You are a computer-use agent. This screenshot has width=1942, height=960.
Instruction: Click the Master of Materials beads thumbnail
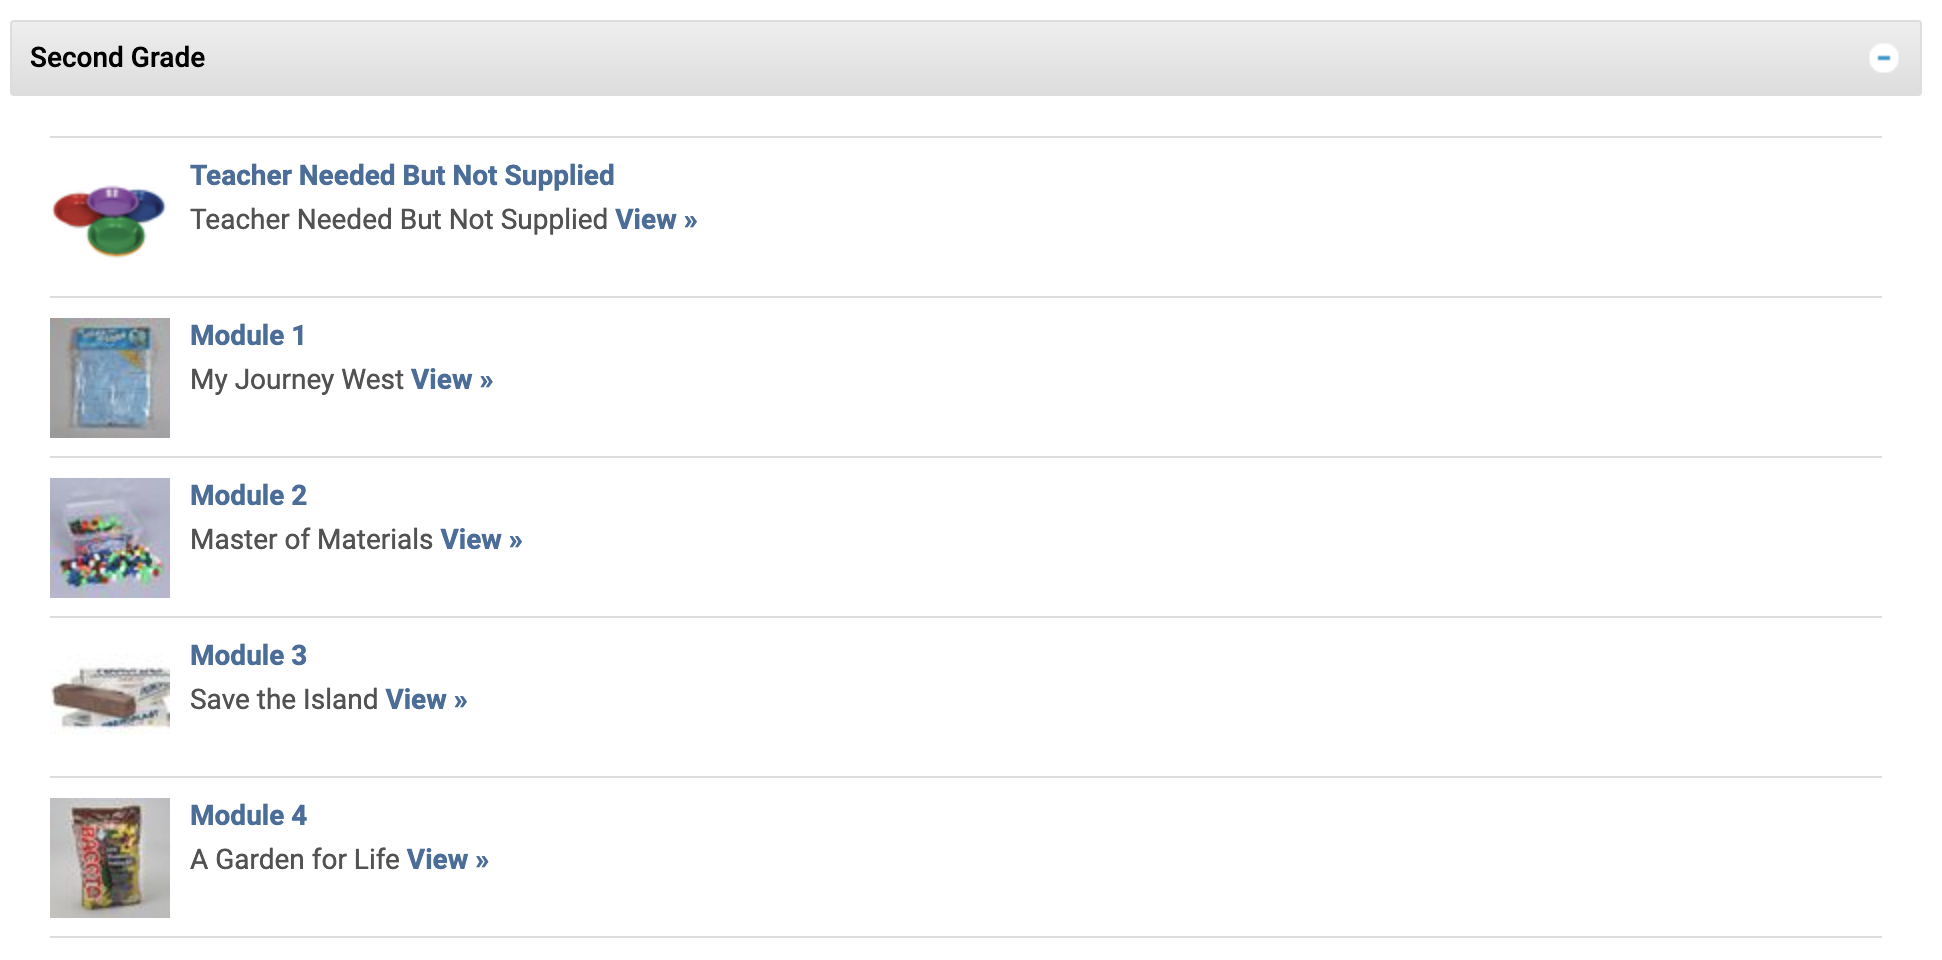click(x=109, y=537)
